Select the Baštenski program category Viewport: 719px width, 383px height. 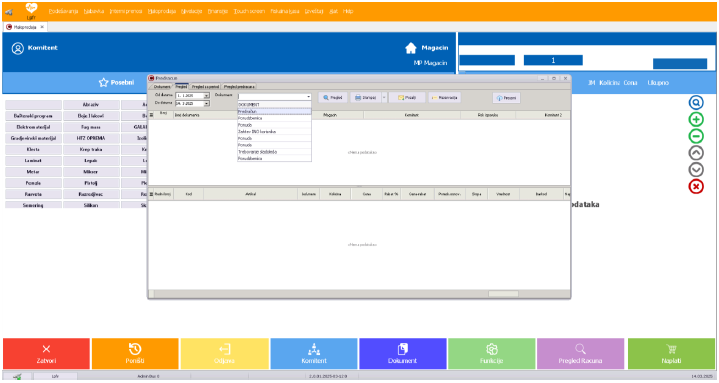tap(33, 116)
